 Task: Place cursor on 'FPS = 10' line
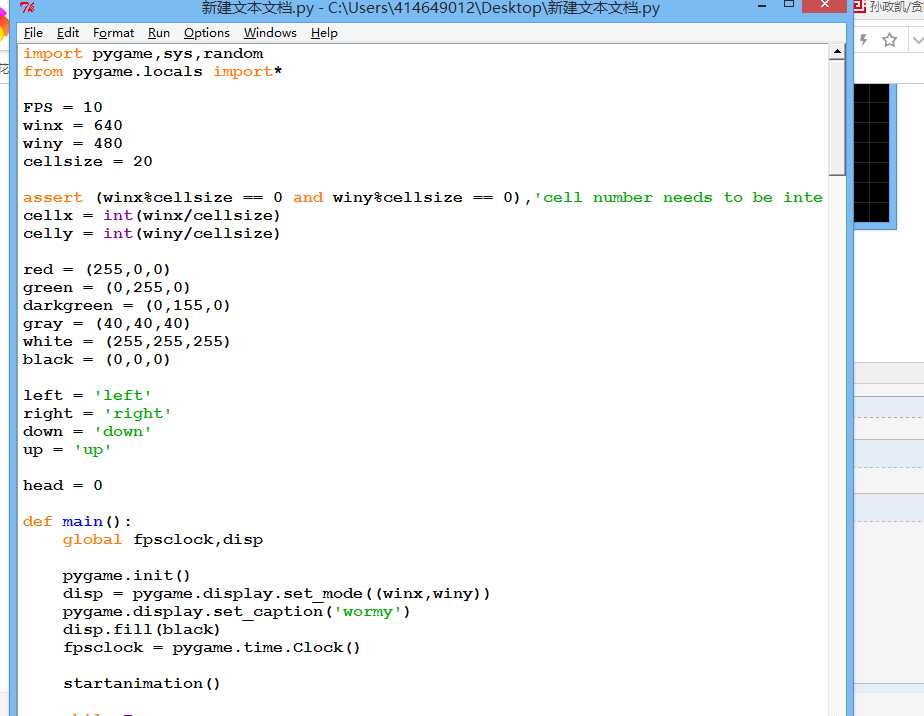click(x=62, y=107)
